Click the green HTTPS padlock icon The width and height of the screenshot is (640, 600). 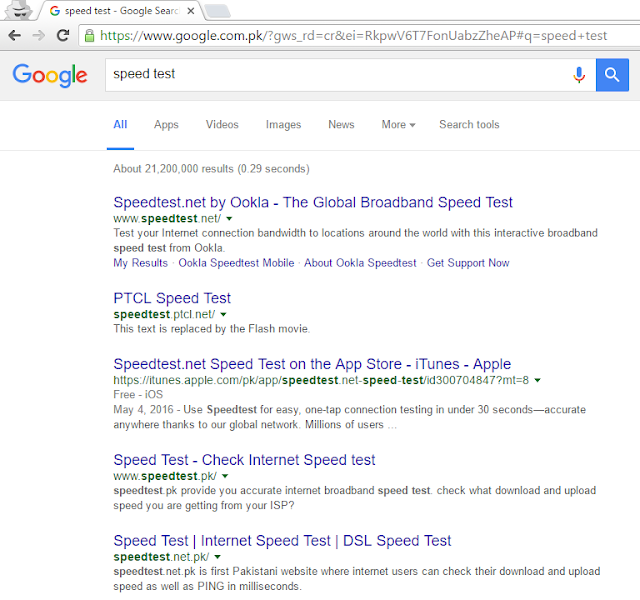[x=89, y=36]
